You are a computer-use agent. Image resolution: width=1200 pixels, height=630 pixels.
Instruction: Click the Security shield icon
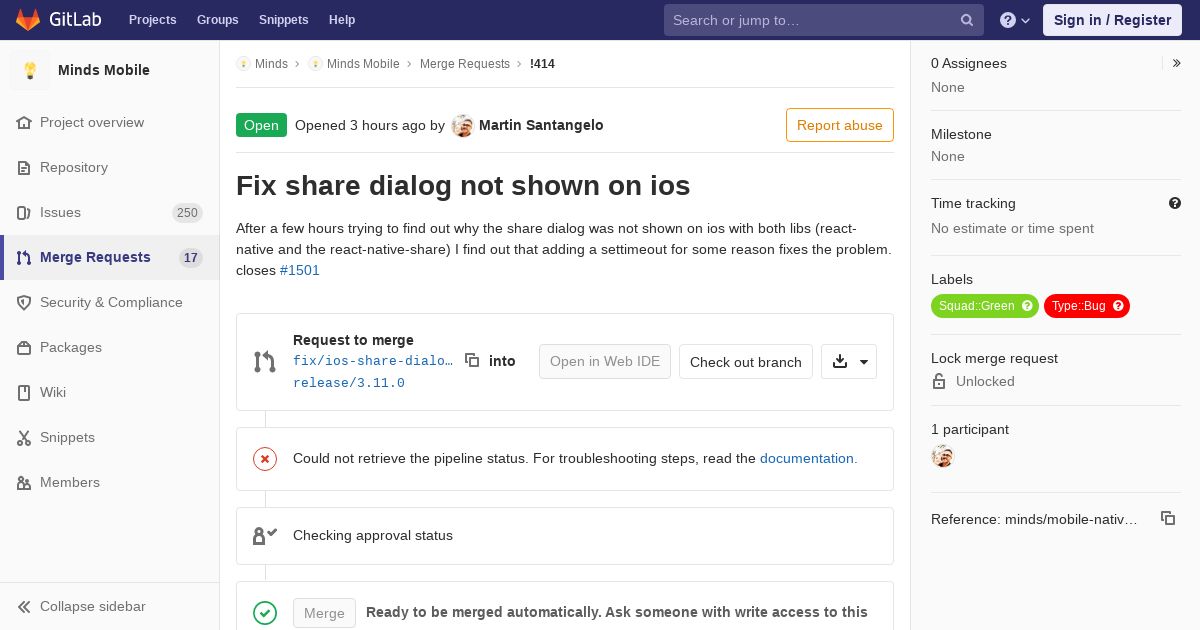coord(24,302)
